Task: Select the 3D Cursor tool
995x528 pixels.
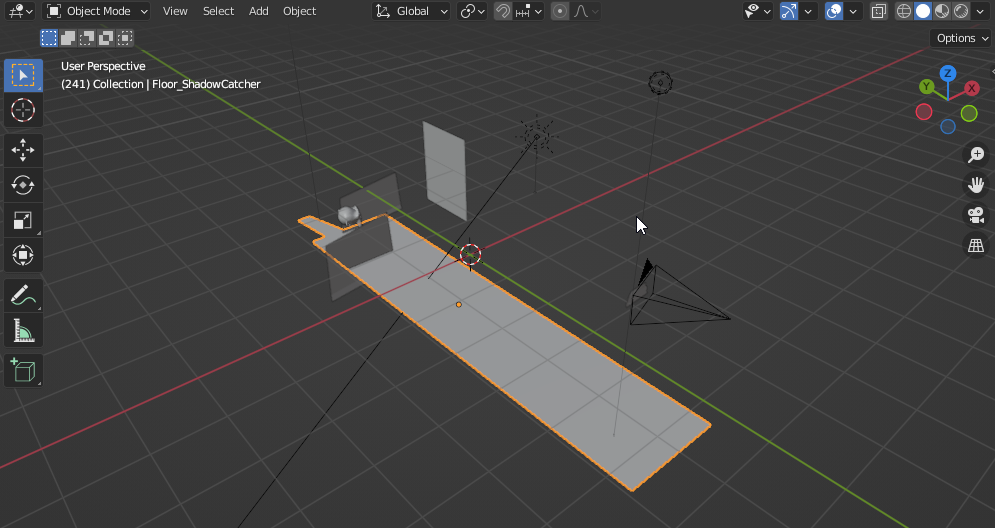Action: [23, 109]
